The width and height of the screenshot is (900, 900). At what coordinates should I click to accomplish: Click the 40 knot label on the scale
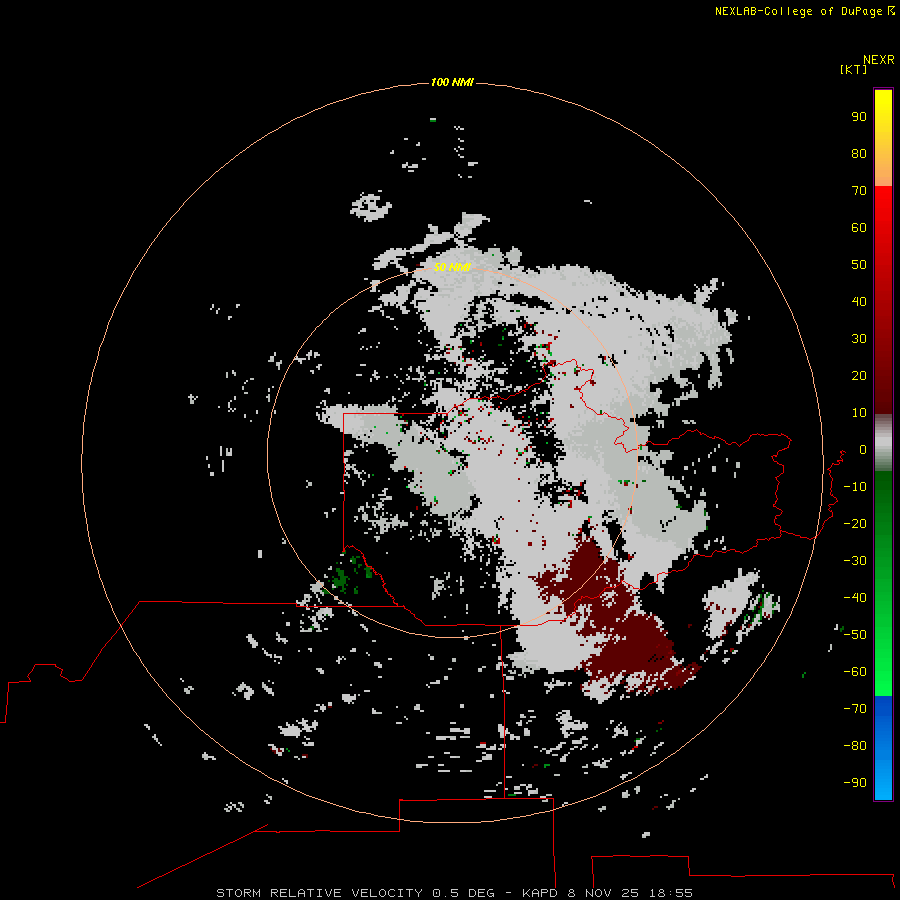(x=859, y=301)
